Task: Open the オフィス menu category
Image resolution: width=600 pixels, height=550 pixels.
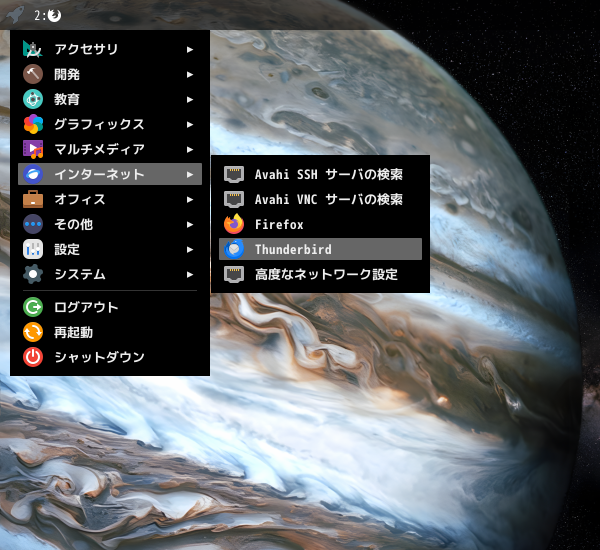Action: pyautogui.click(x=110, y=199)
